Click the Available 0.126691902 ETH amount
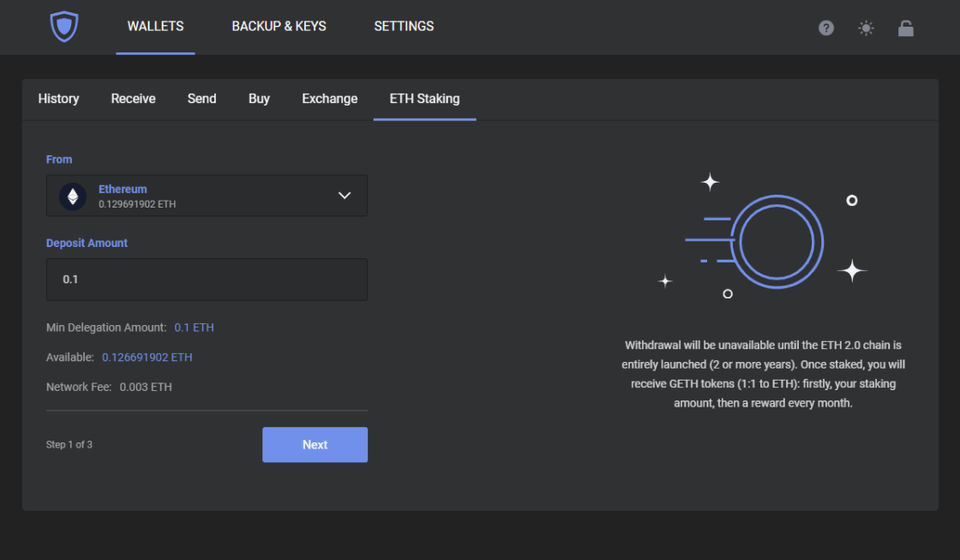The image size is (960, 560). tap(147, 357)
